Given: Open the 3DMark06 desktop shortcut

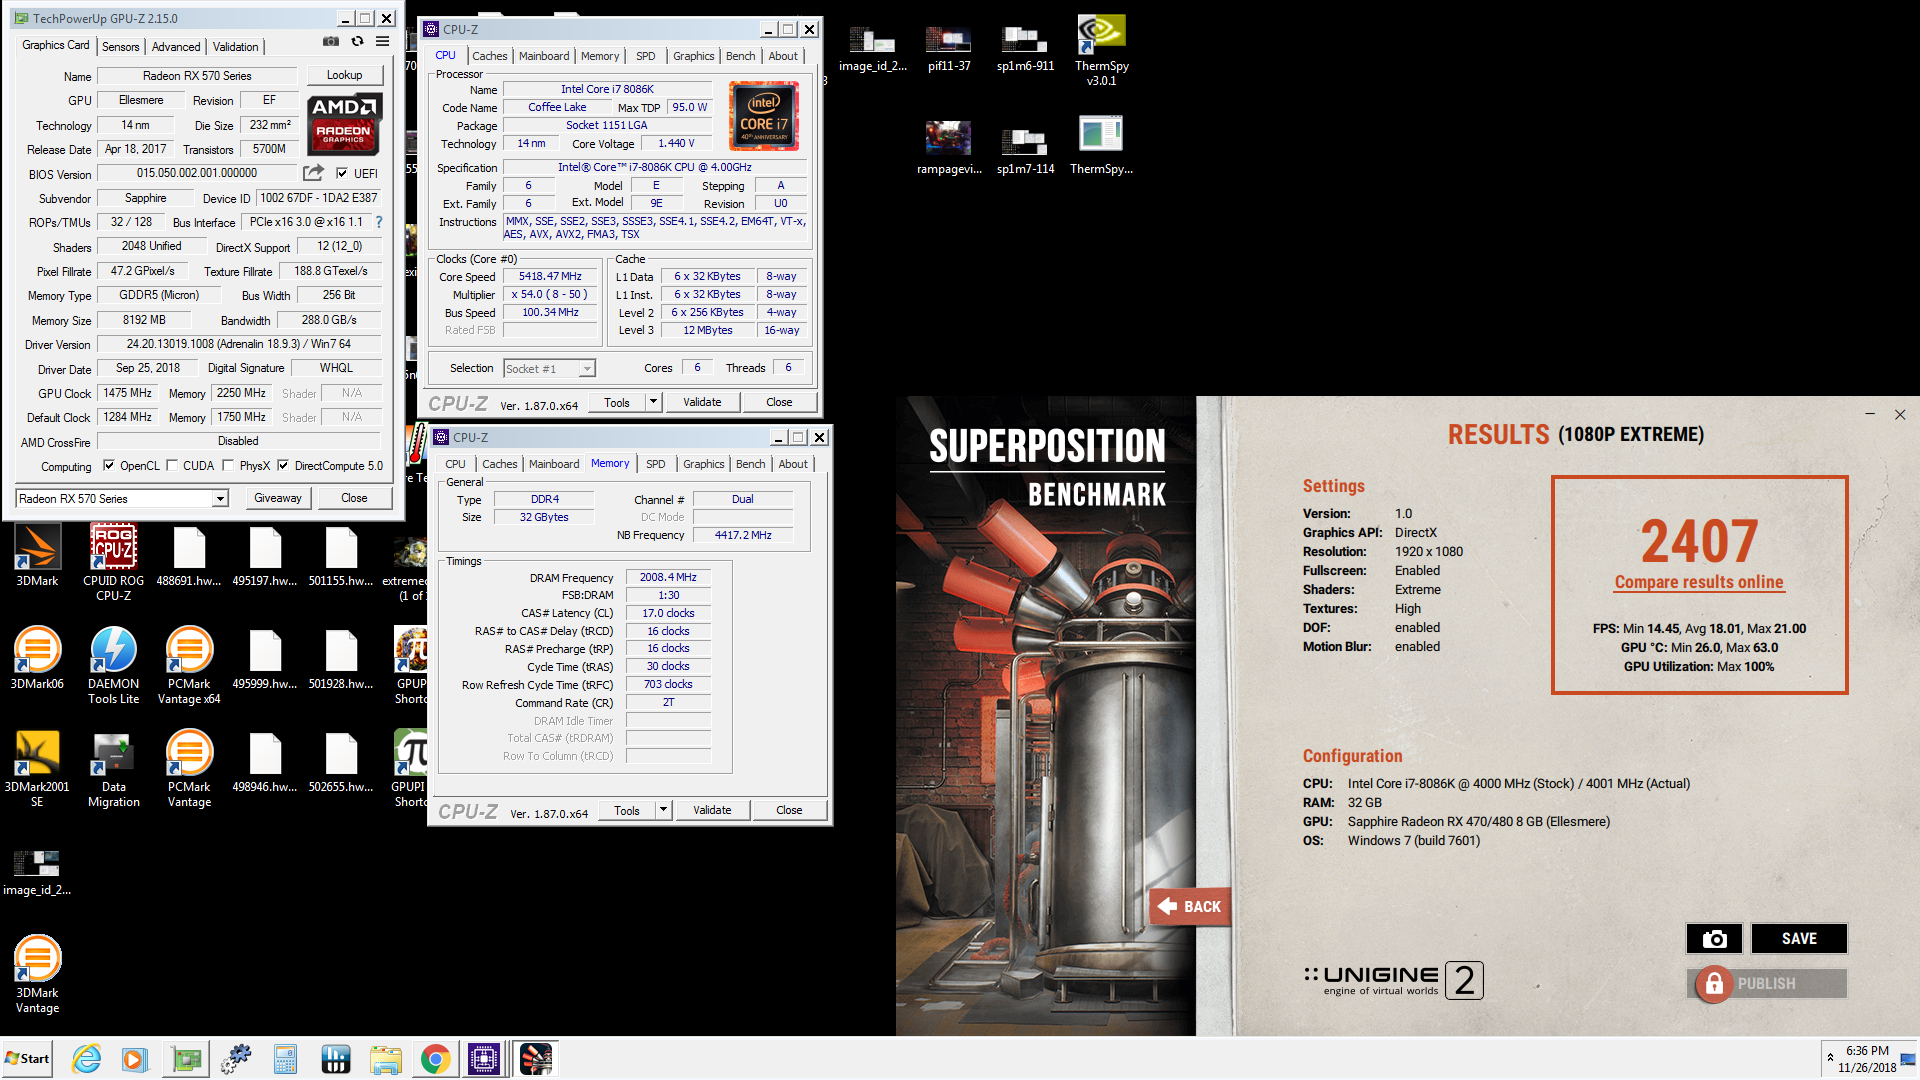Looking at the screenshot, I should point(37,659).
